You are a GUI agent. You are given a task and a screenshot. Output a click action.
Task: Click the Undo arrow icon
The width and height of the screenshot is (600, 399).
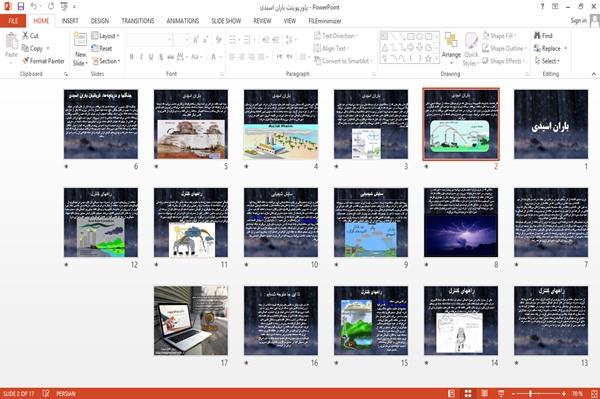coord(34,7)
